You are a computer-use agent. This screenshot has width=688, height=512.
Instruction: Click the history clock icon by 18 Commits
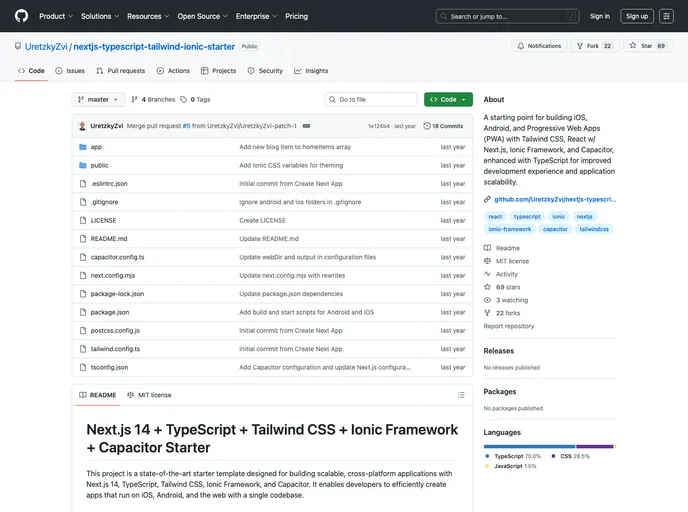(426, 126)
